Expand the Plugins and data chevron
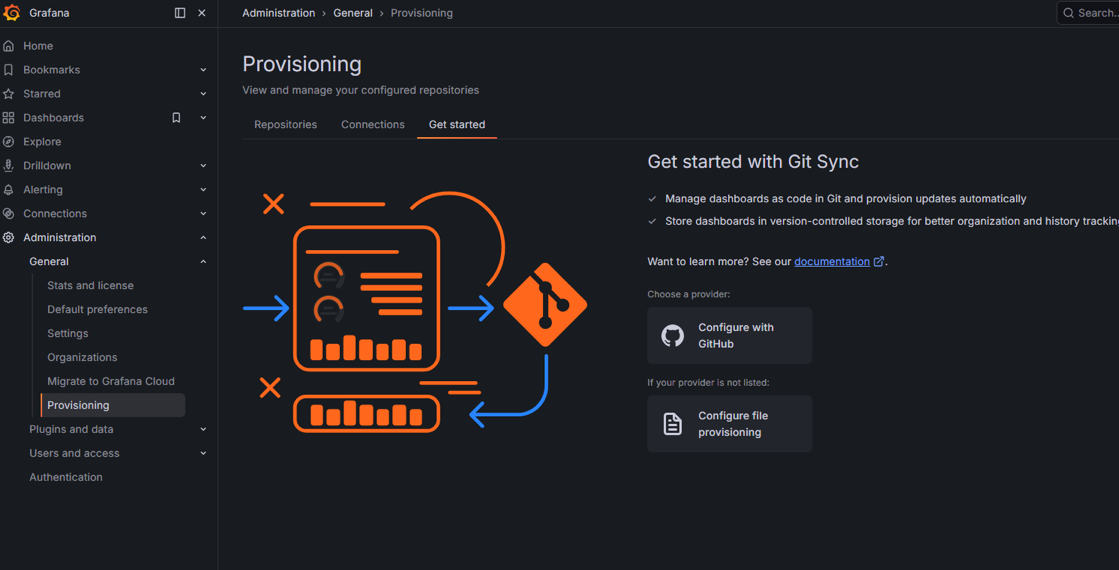The height and width of the screenshot is (570, 1119). pos(203,430)
